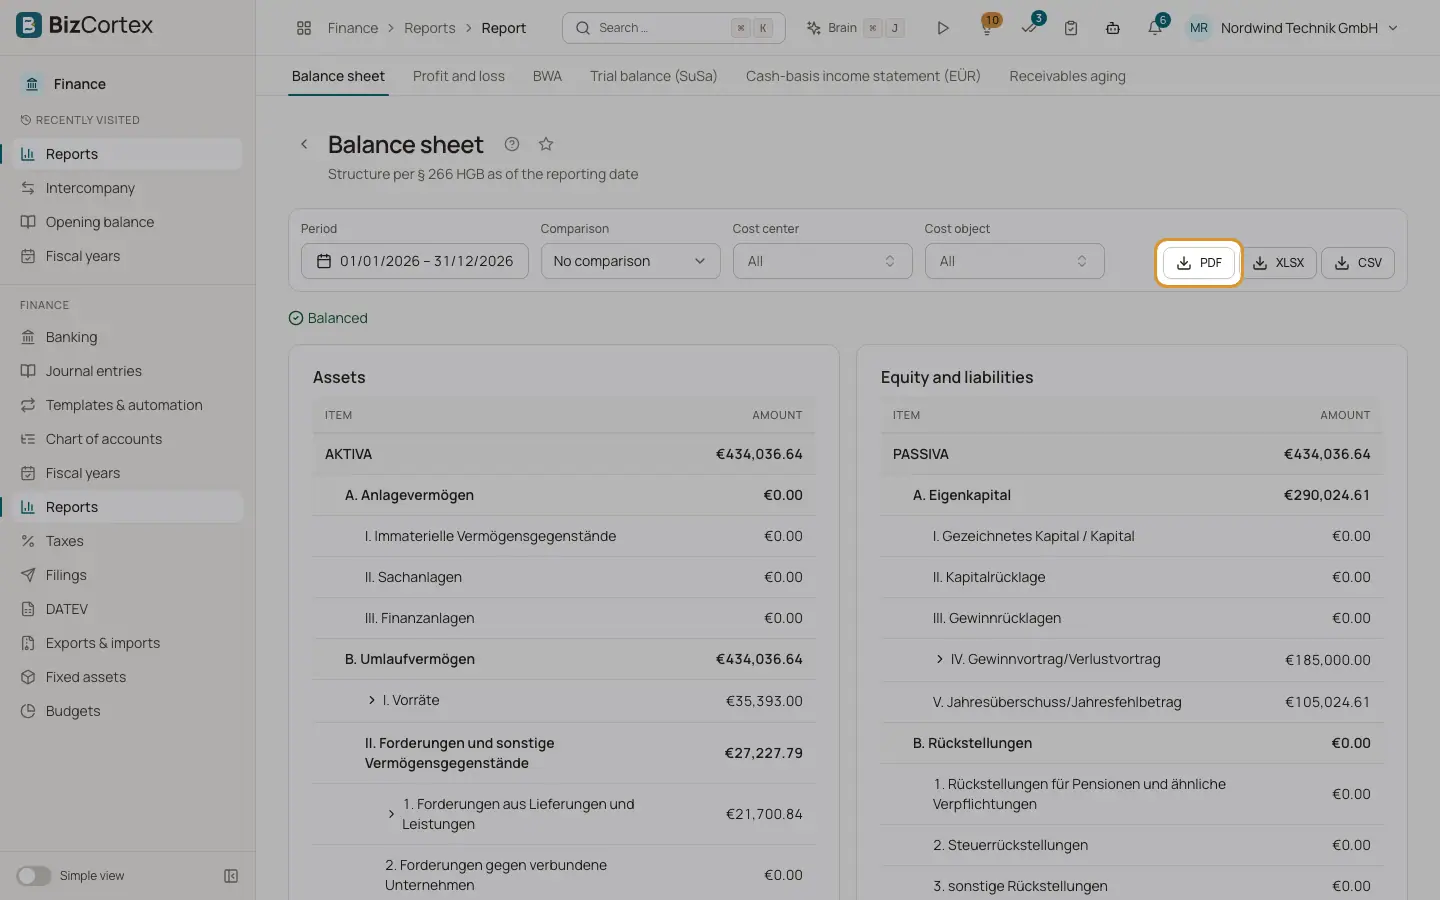Toggle the Simple view switch
This screenshot has height=900, width=1440.
coord(33,876)
